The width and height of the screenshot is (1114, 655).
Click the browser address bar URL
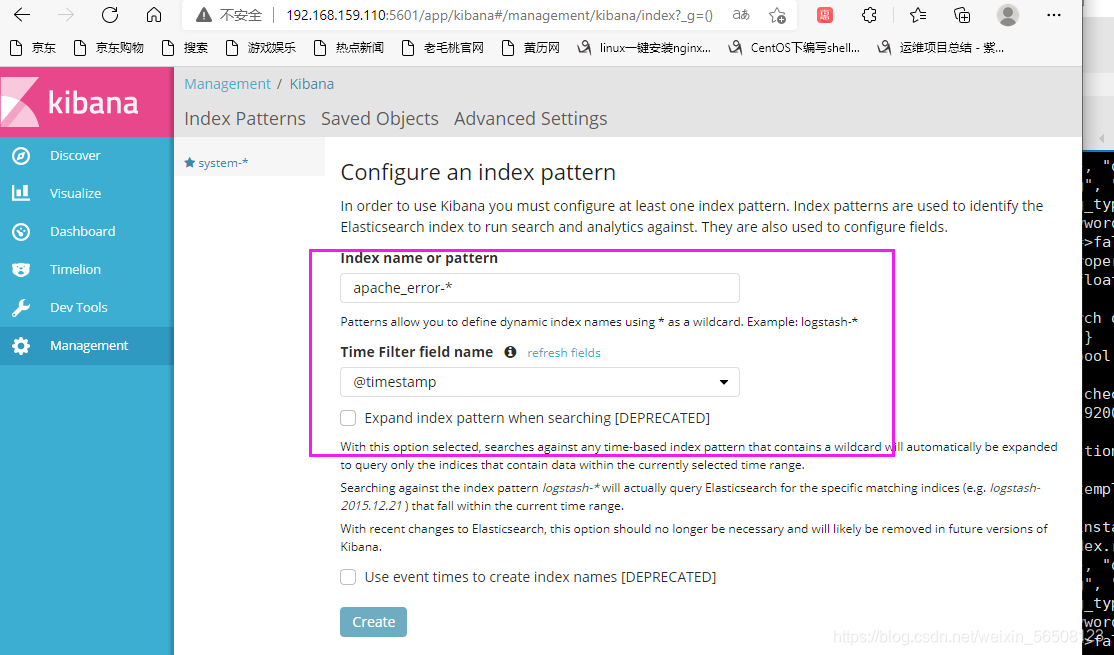click(499, 15)
